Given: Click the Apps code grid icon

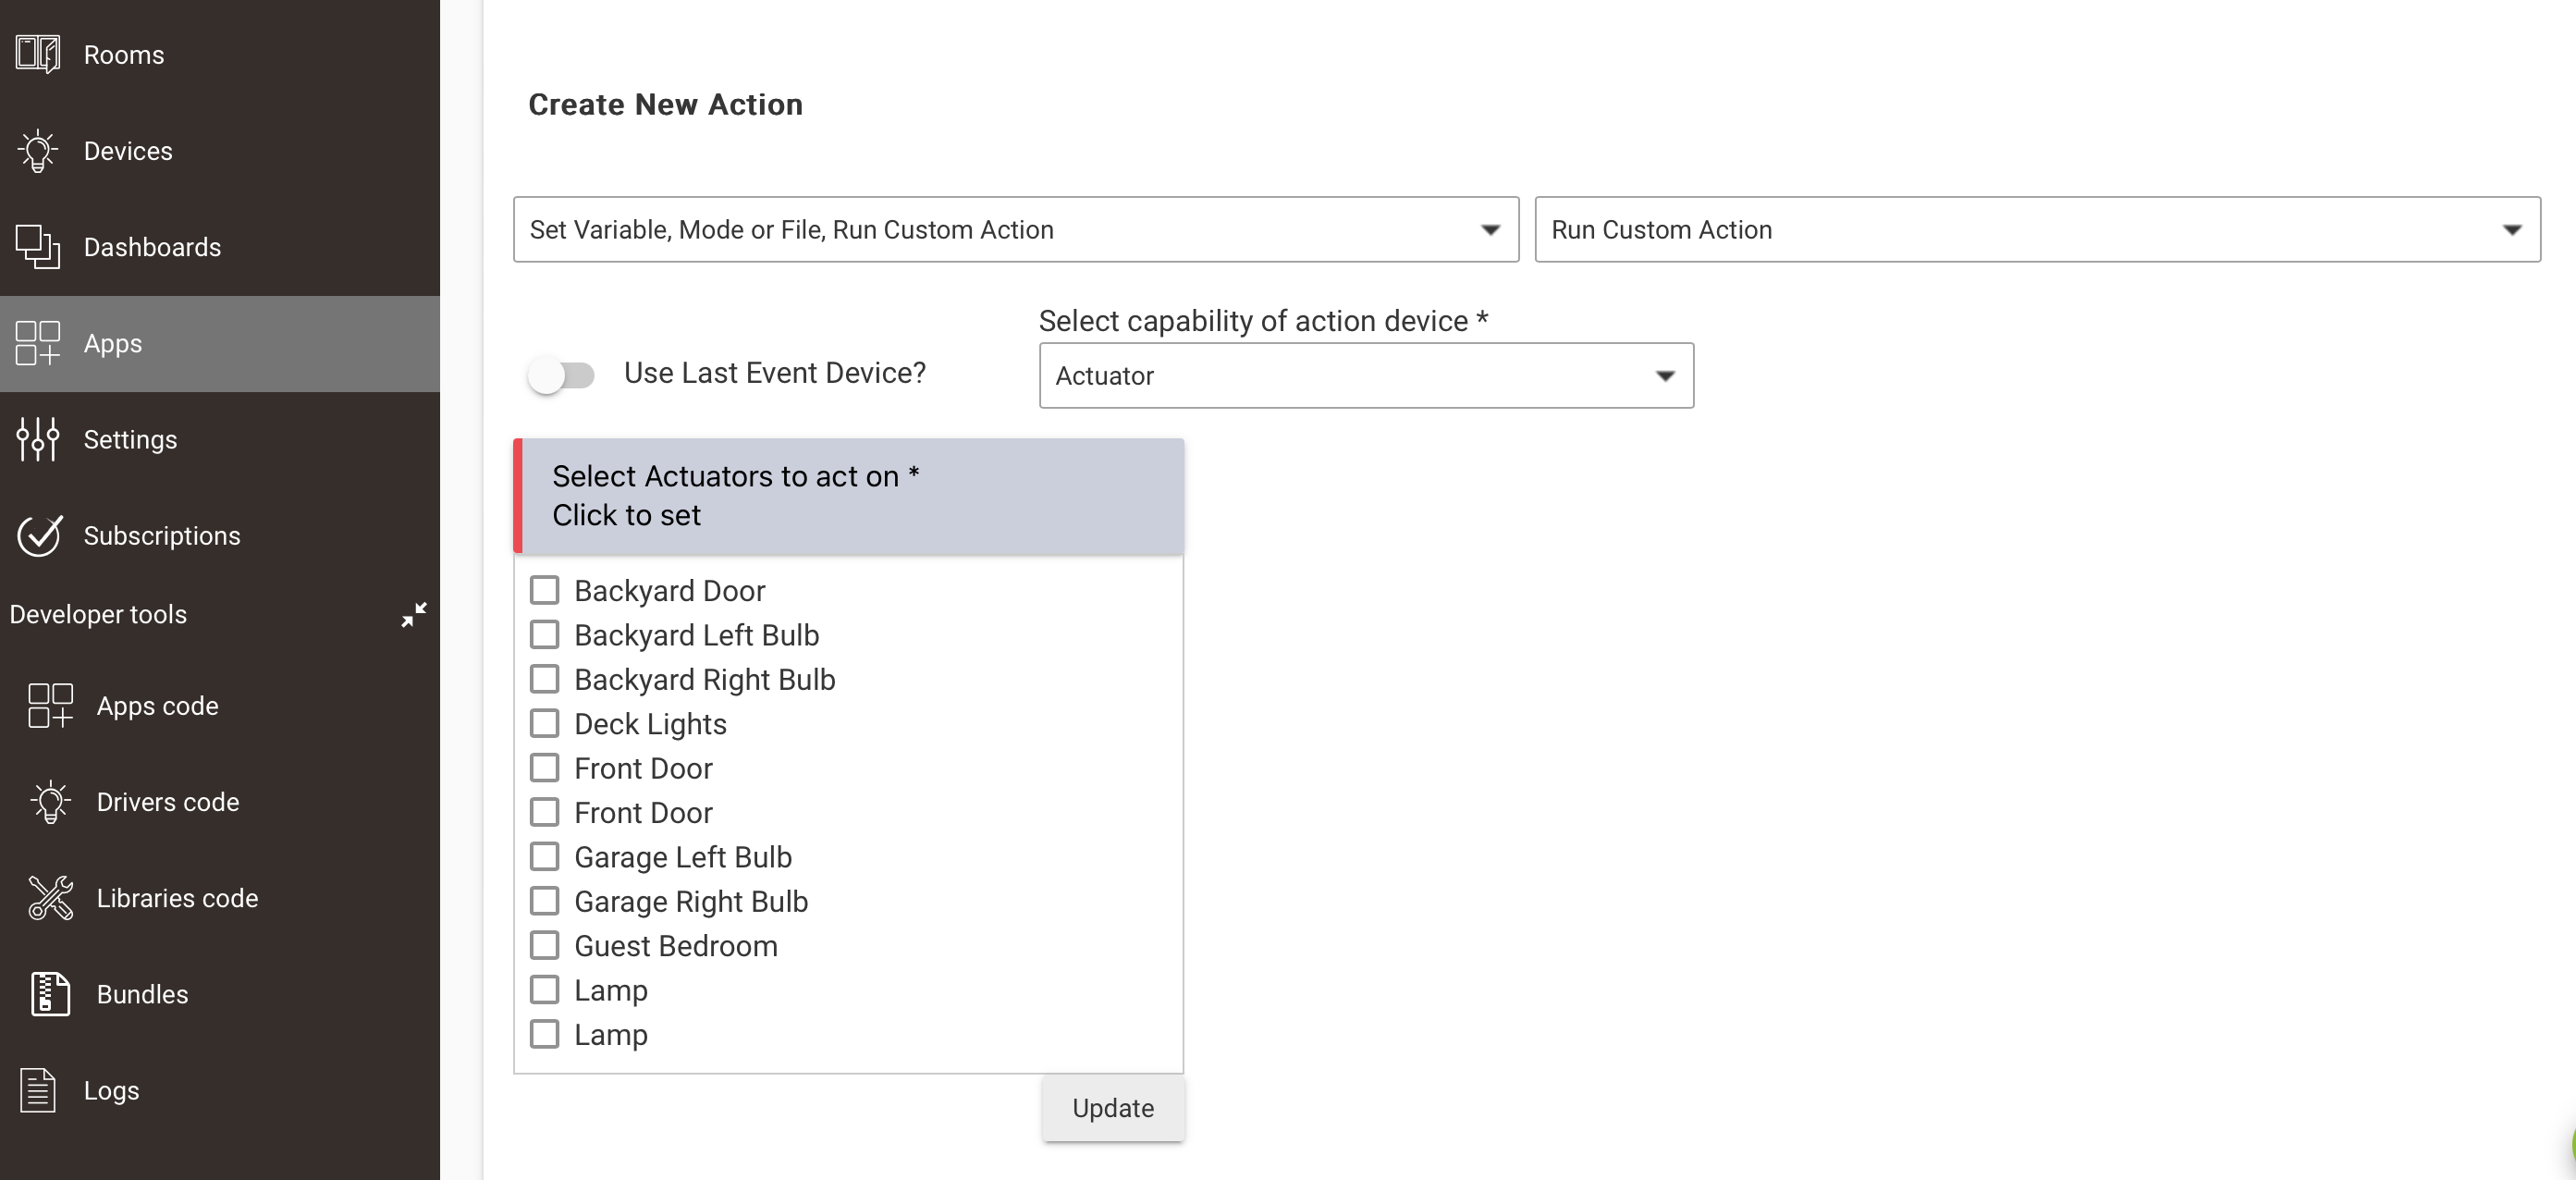Looking at the screenshot, I should 50,705.
